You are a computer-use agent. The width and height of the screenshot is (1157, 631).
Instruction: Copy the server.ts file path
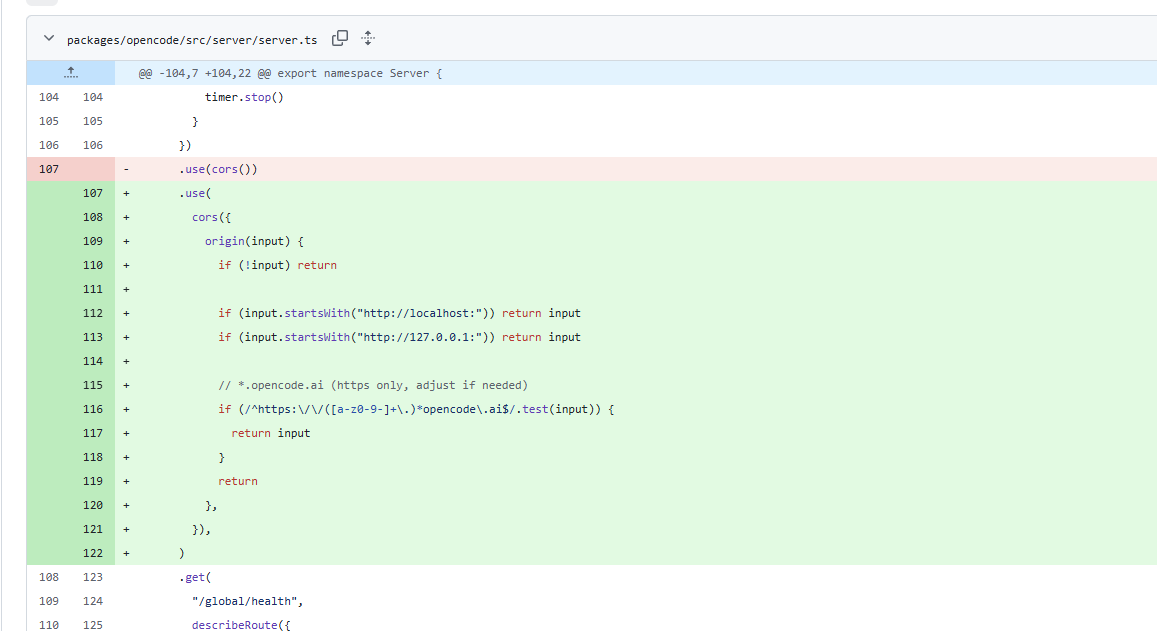tap(339, 38)
